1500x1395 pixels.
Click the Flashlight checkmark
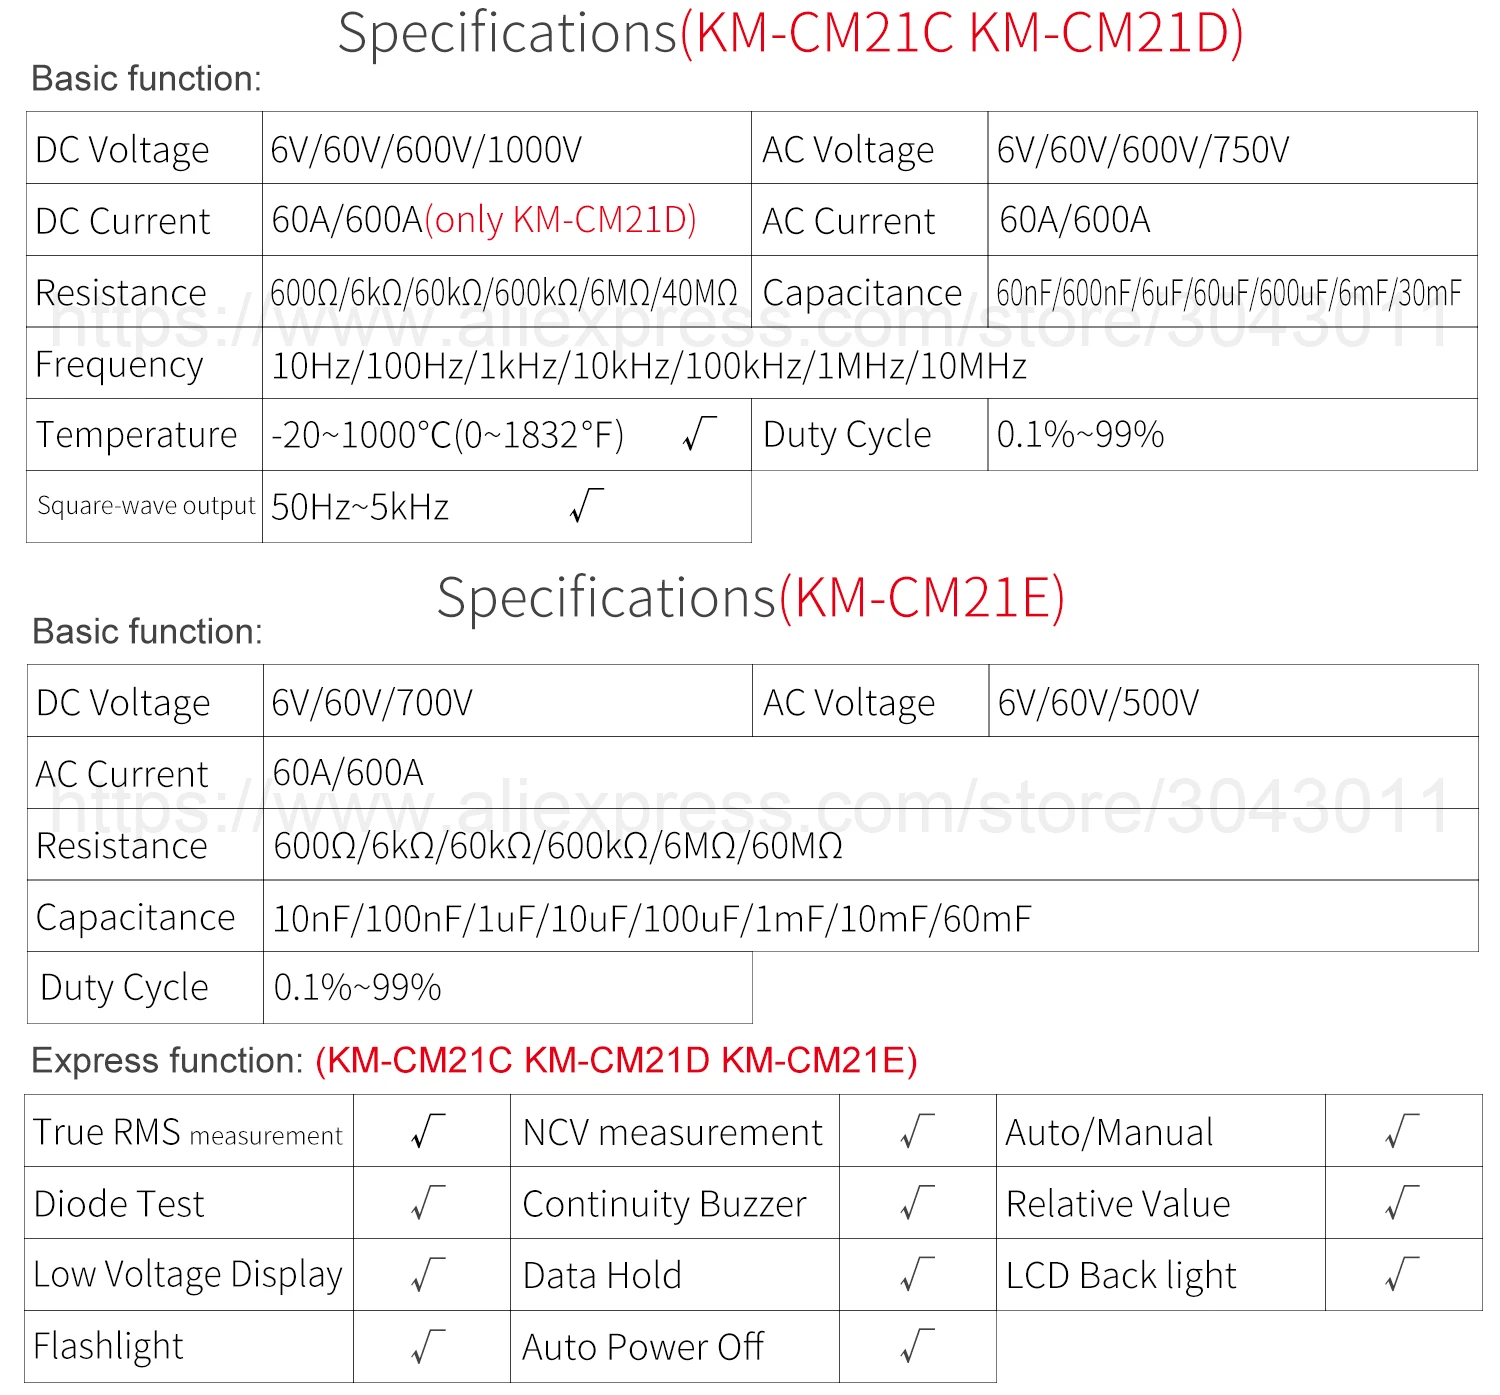(x=428, y=1346)
